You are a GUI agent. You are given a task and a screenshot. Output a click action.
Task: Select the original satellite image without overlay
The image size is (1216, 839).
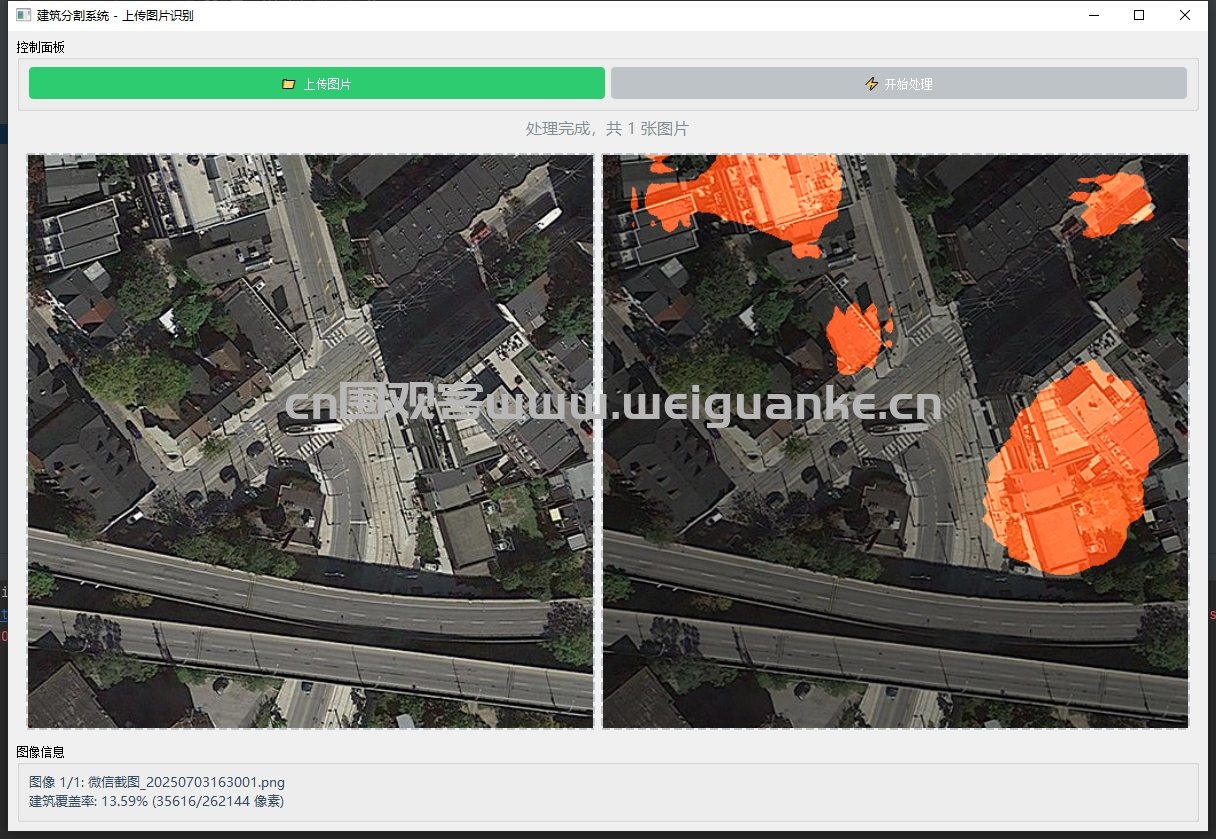coord(310,441)
